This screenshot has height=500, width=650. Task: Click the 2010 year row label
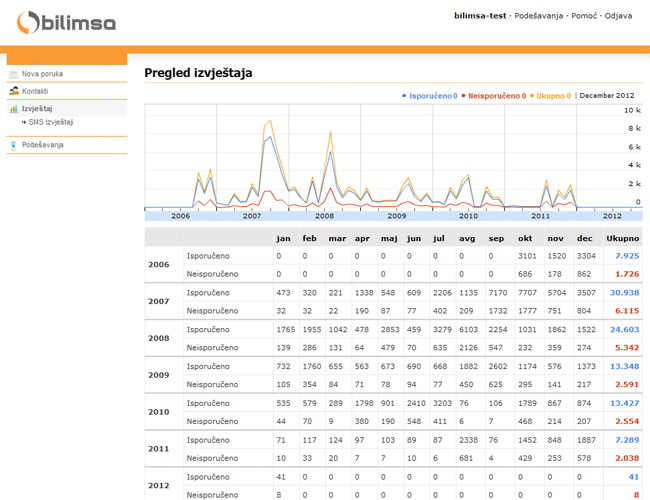point(159,412)
